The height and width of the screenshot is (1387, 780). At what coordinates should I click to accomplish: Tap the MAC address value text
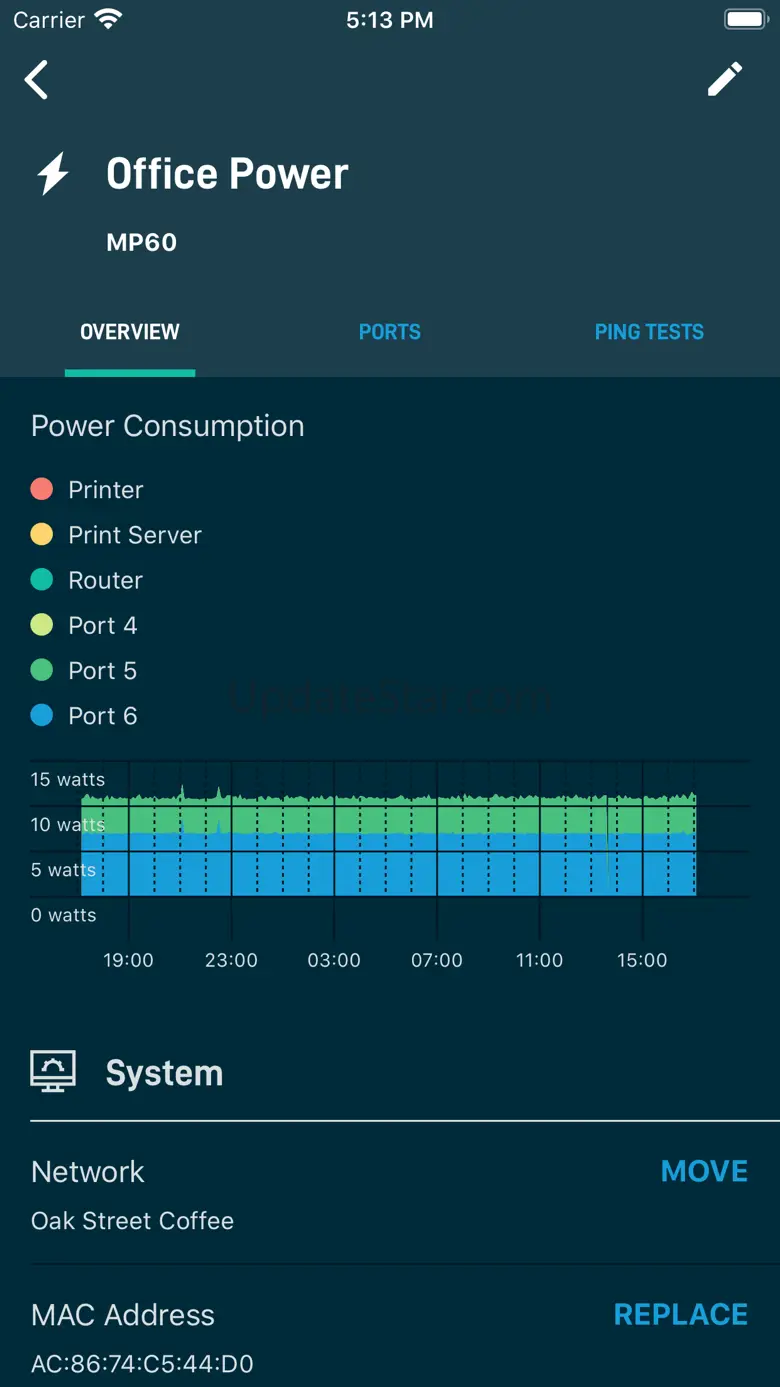[x=142, y=1364]
